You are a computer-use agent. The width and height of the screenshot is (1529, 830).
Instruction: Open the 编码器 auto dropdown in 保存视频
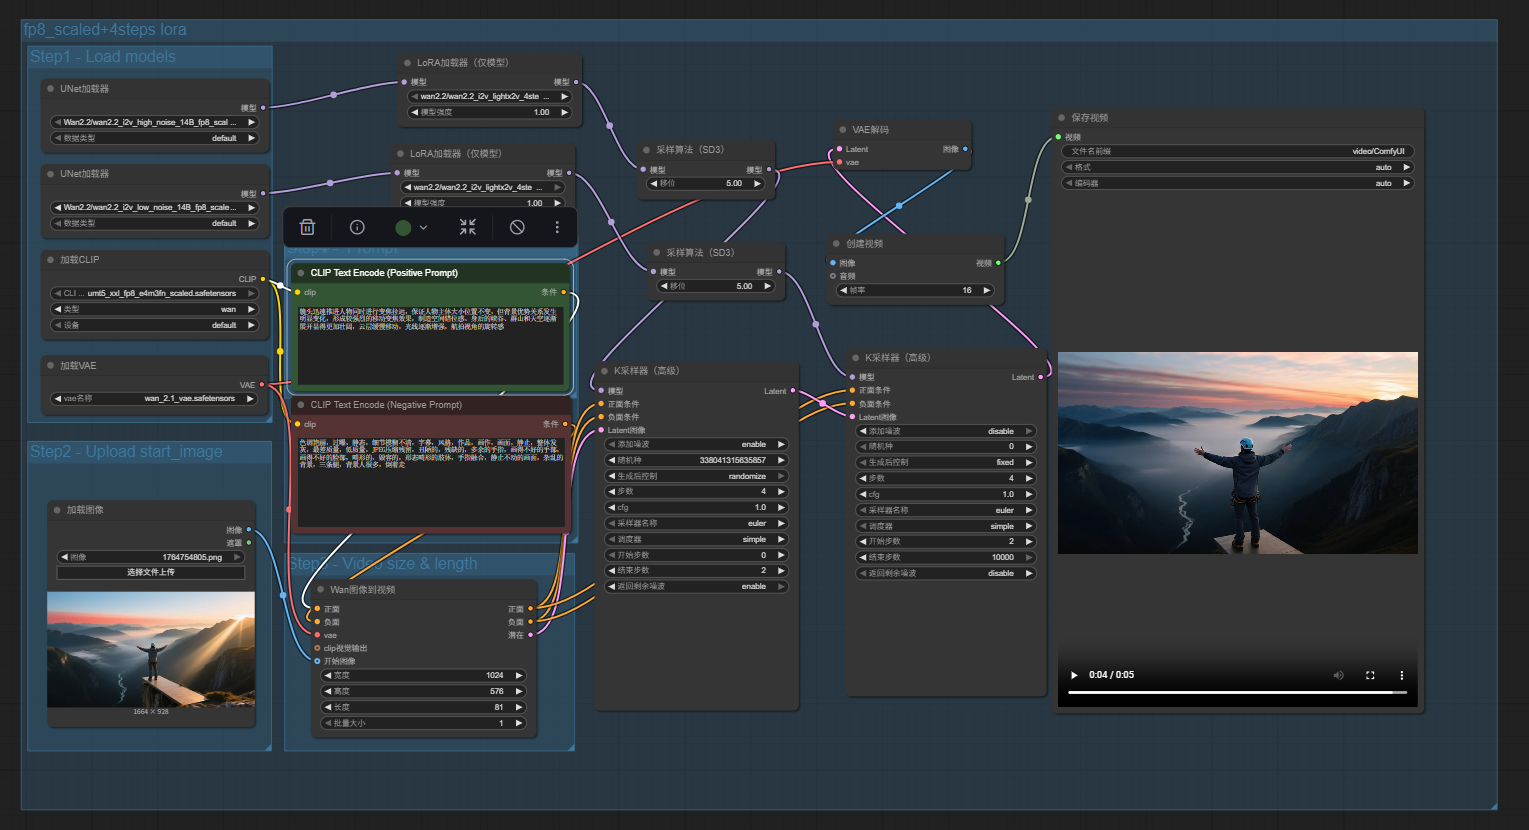(1238, 184)
